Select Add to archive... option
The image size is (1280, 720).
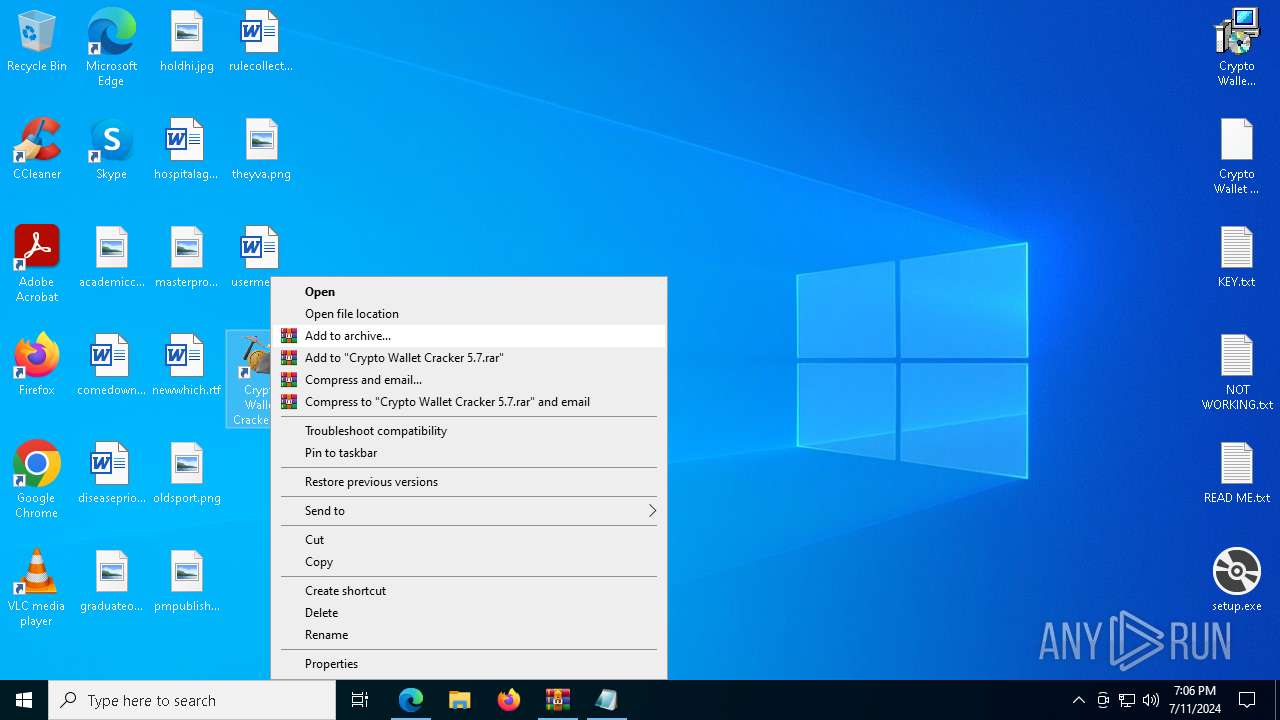(x=468, y=336)
